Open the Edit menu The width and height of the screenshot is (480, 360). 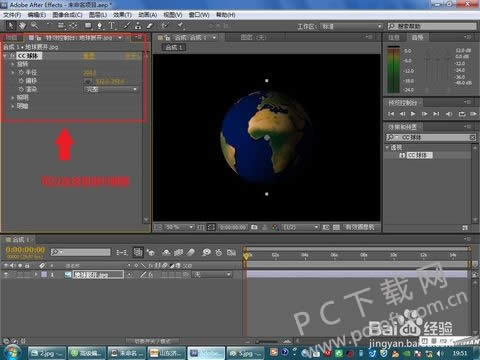pyautogui.click(x=37, y=15)
